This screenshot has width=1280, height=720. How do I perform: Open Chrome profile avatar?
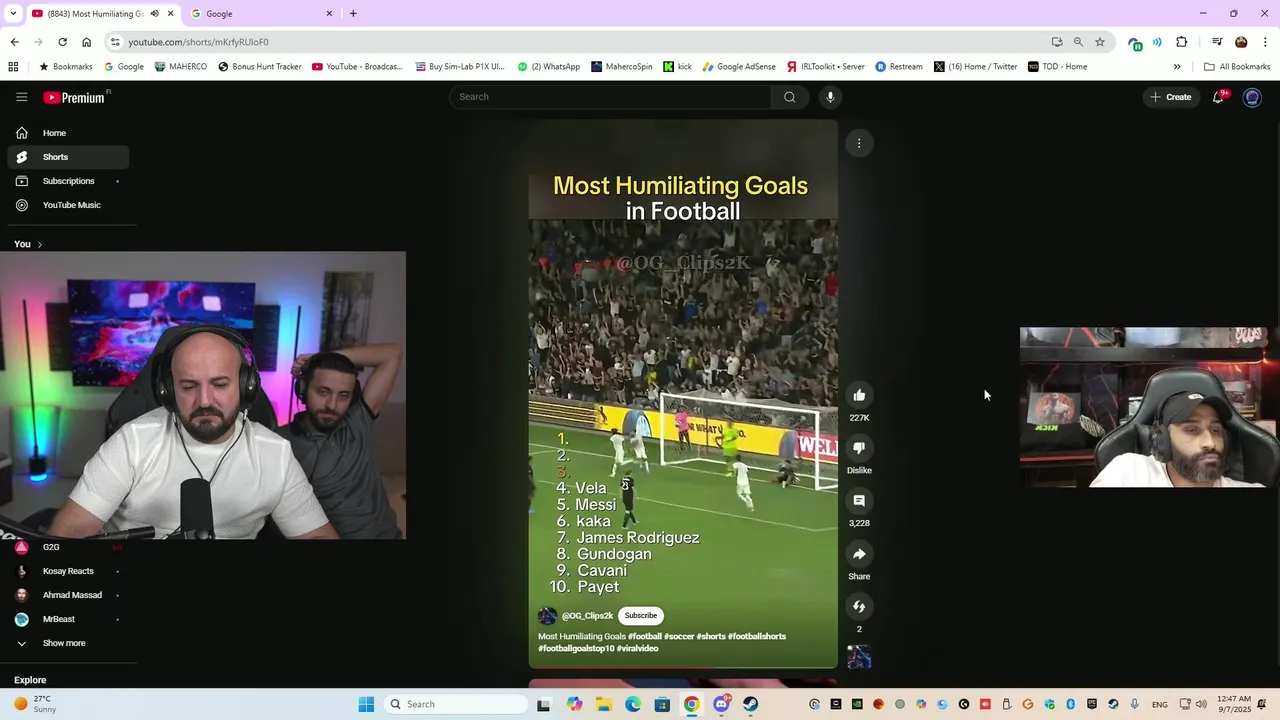[1241, 42]
